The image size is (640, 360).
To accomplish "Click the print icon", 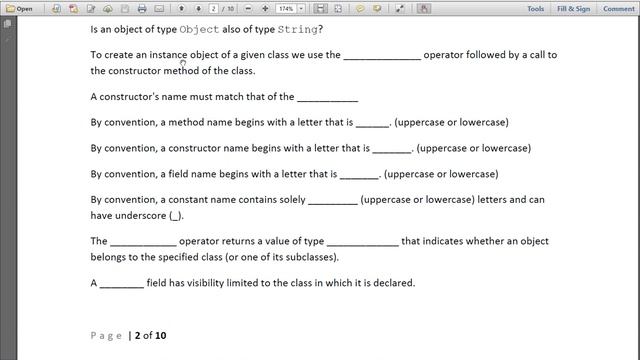I will (x=142, y=9).
